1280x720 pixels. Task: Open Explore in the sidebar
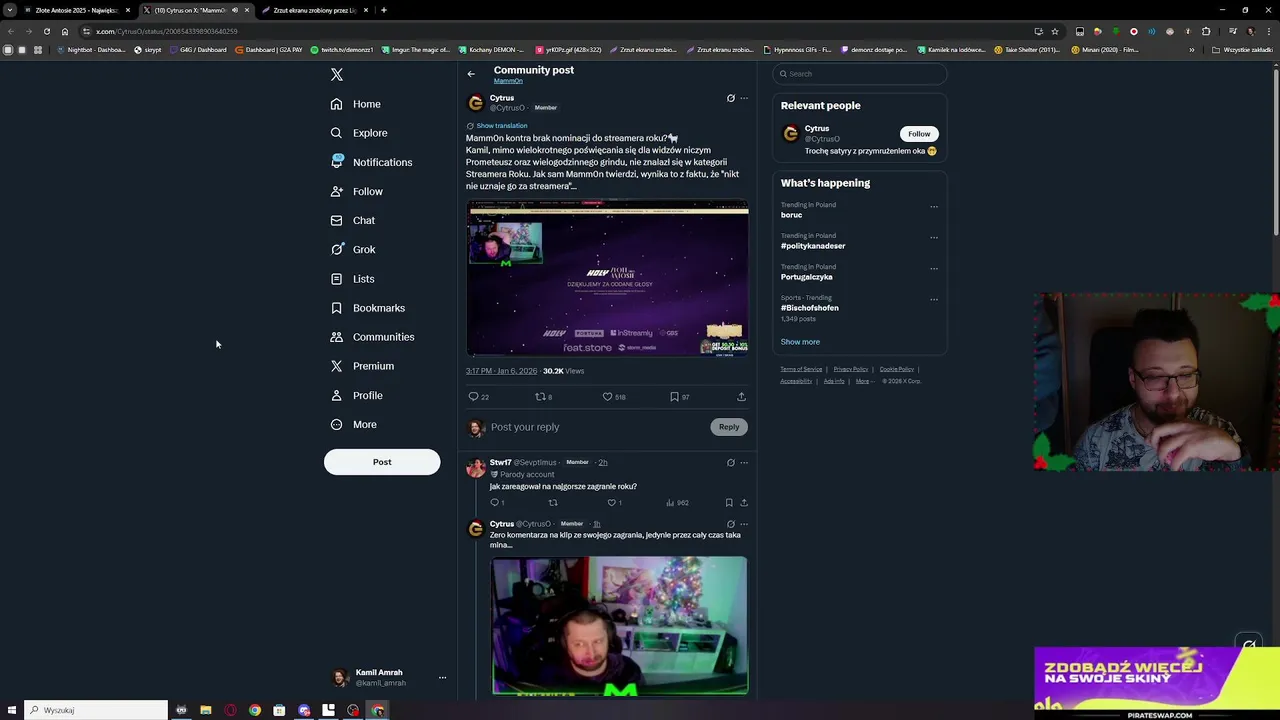359,133
